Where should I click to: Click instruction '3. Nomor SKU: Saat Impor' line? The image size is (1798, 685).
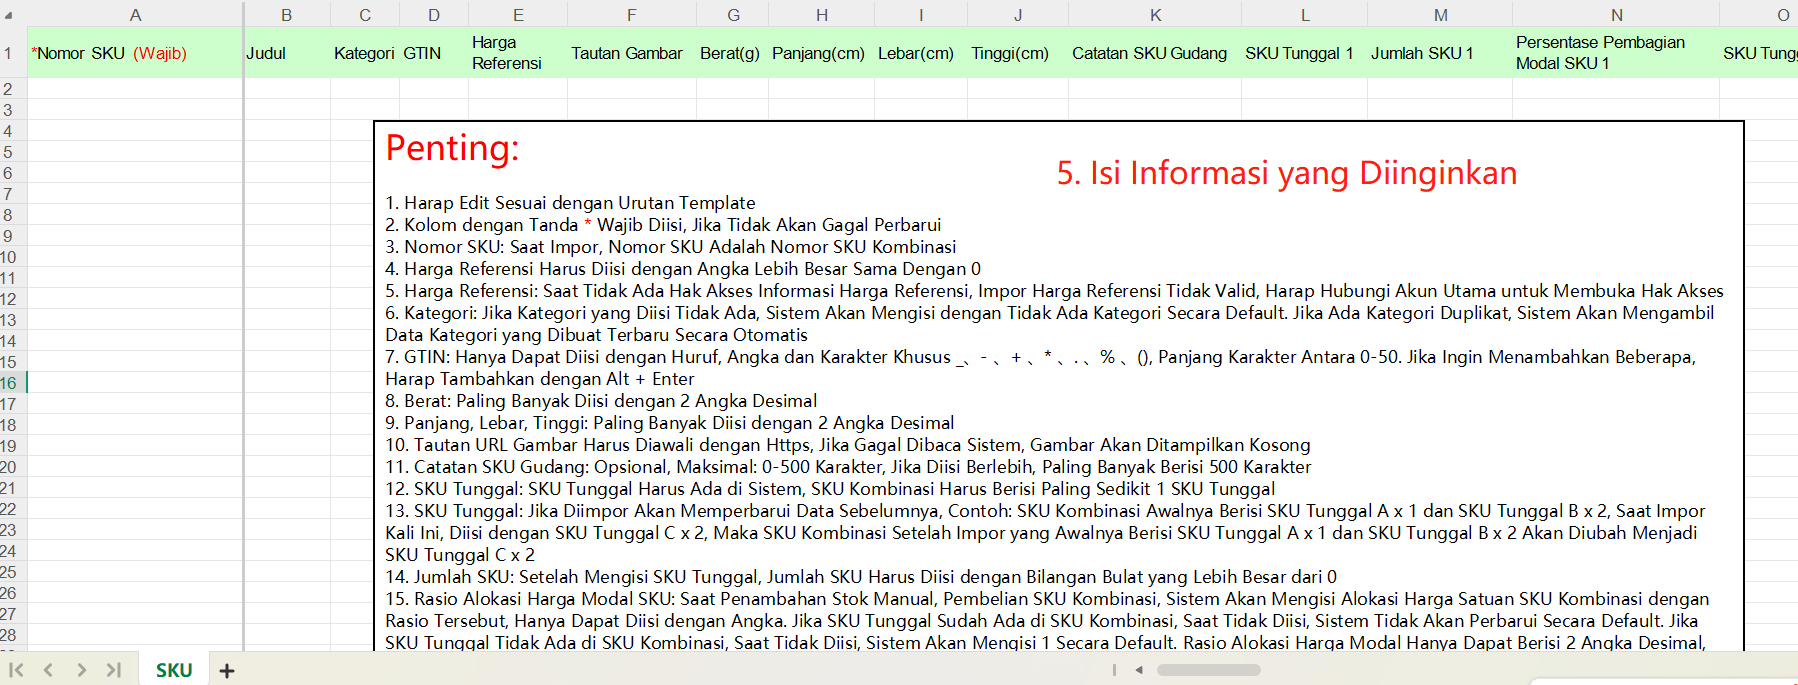670,247
